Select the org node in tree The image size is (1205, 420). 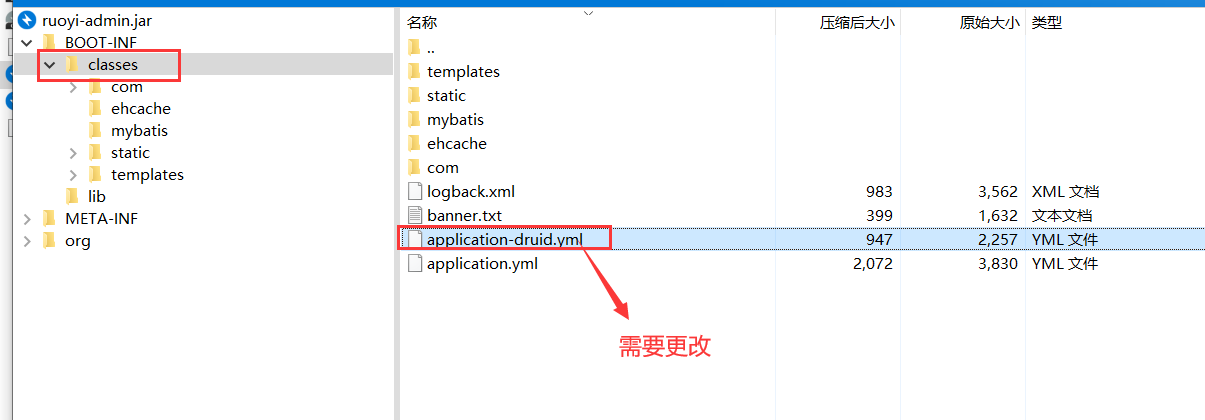click(x=77, y=240)
